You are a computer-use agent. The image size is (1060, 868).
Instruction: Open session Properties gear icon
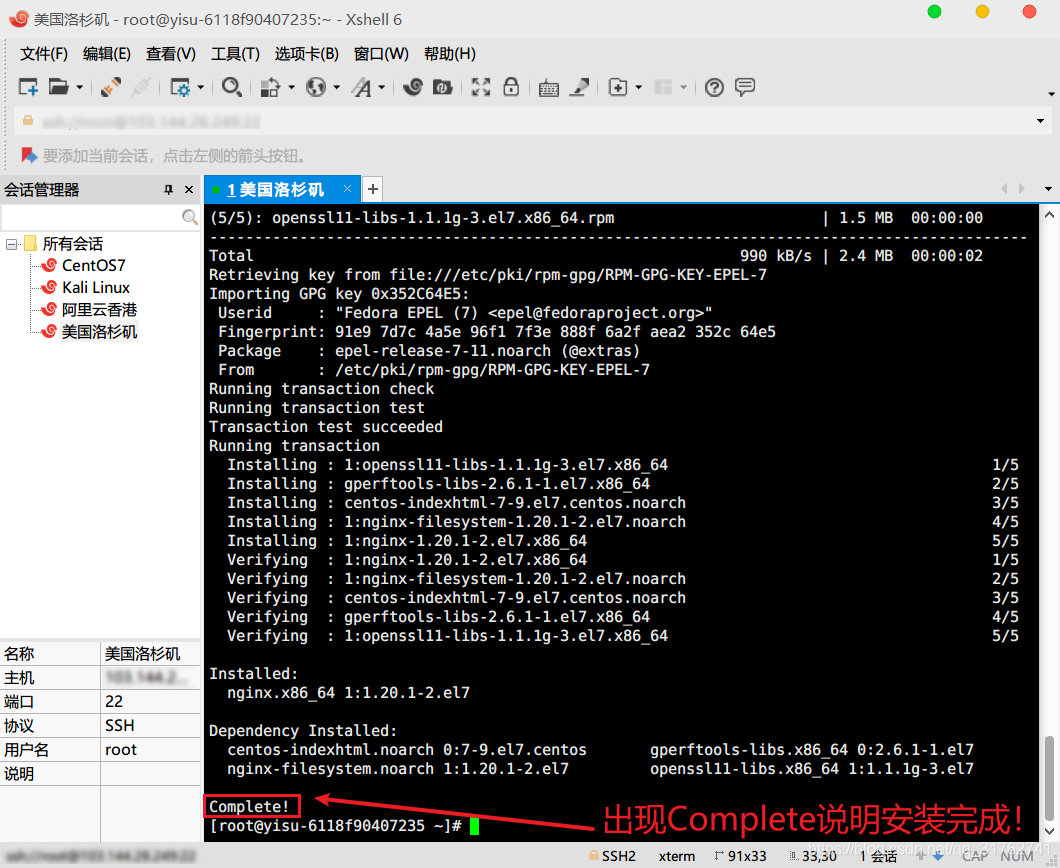click(x=180, y=87)
